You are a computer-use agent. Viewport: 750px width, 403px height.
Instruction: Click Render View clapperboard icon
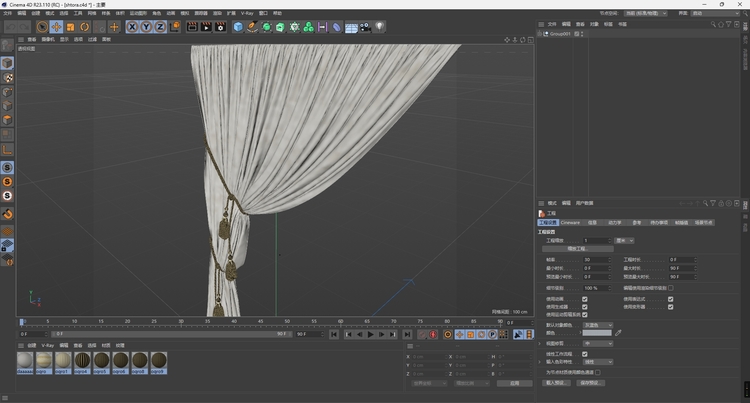coord(192,27)
